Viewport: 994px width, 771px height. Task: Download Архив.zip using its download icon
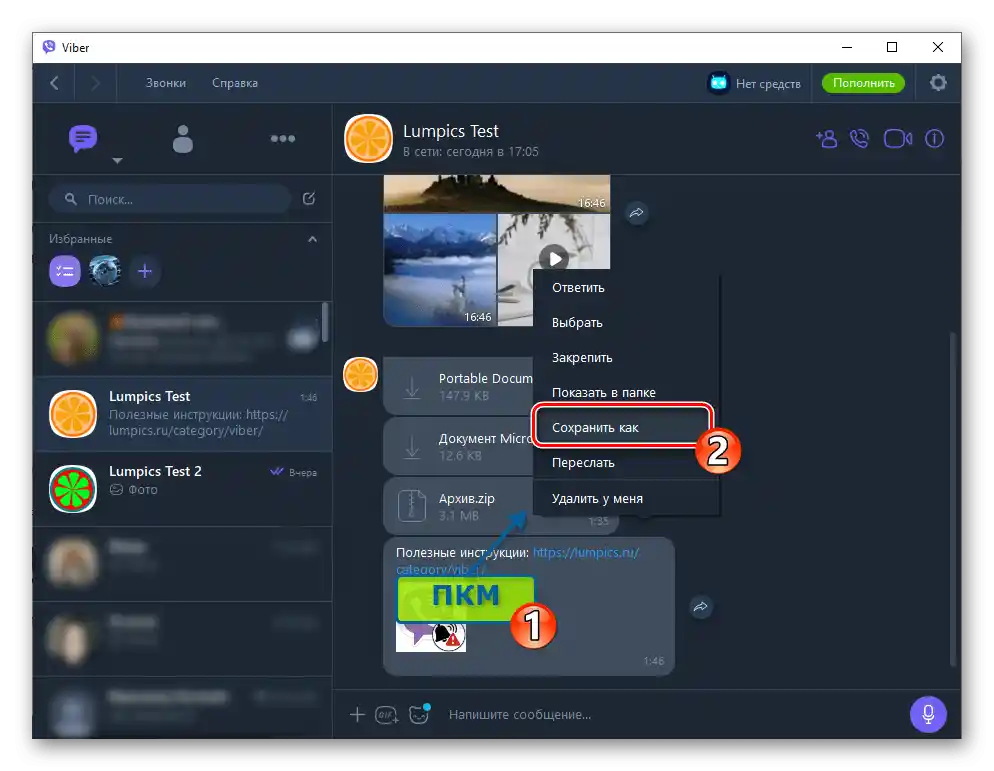(x=412, y=506)
